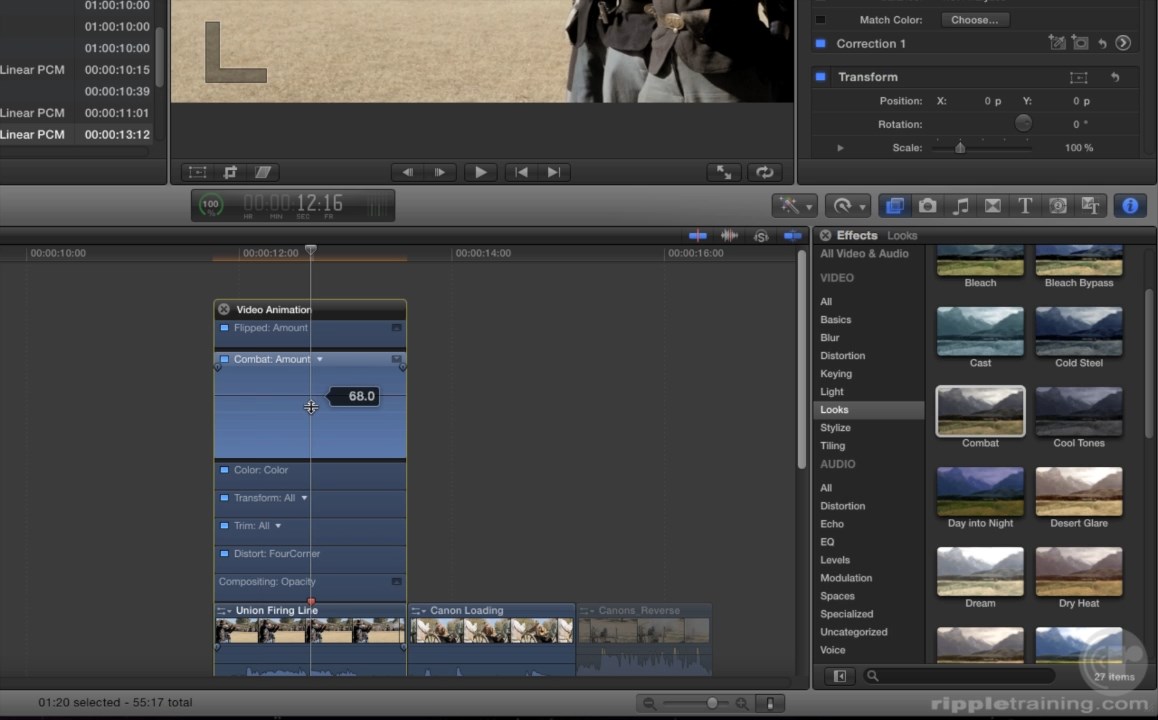Image resolution: width=1158 pixels, height=720 pixels.
Task: Disable the Flipped: Amount effect
Action: [x=224, y=328]
